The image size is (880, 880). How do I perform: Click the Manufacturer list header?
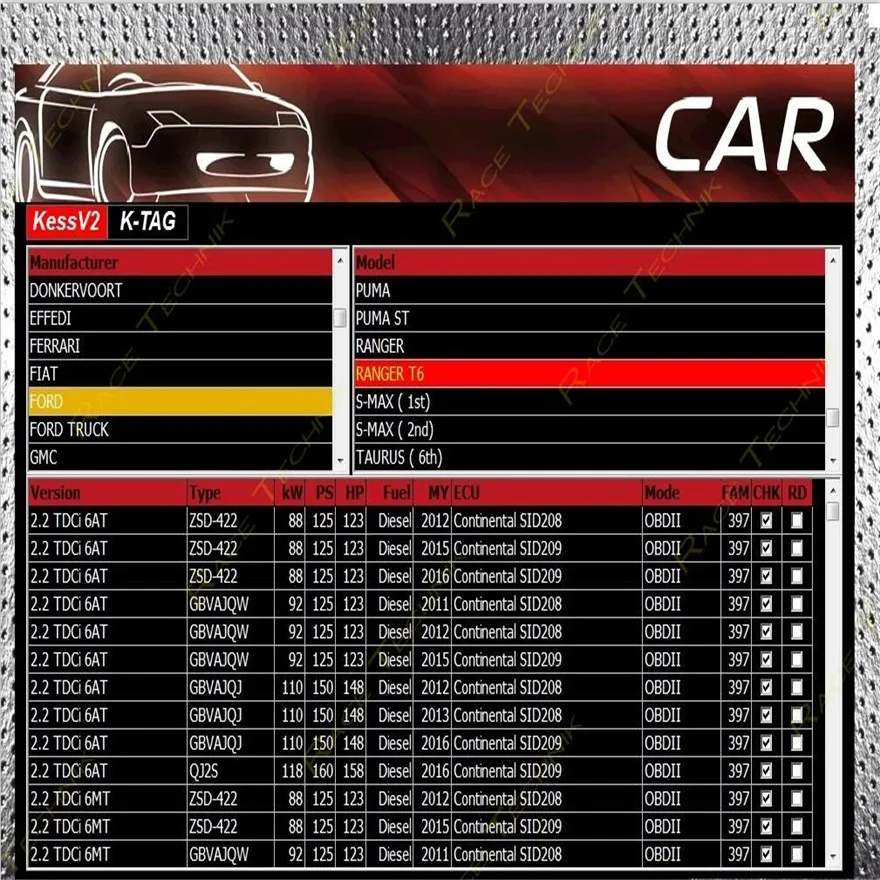tap(180, 262)
